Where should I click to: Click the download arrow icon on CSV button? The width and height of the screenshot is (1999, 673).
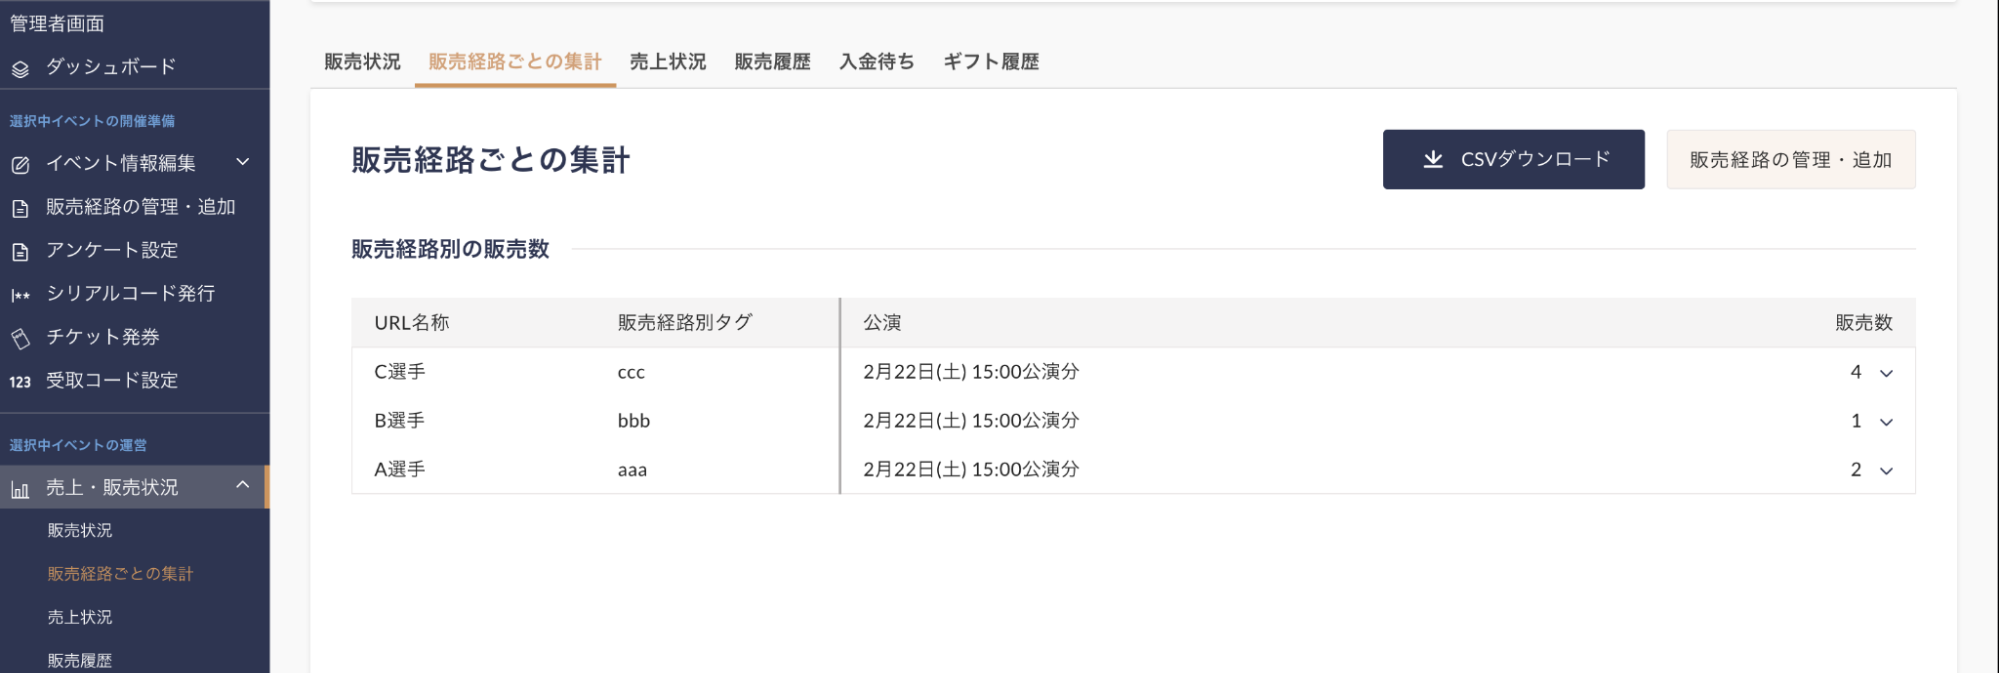pos(1433,159)
